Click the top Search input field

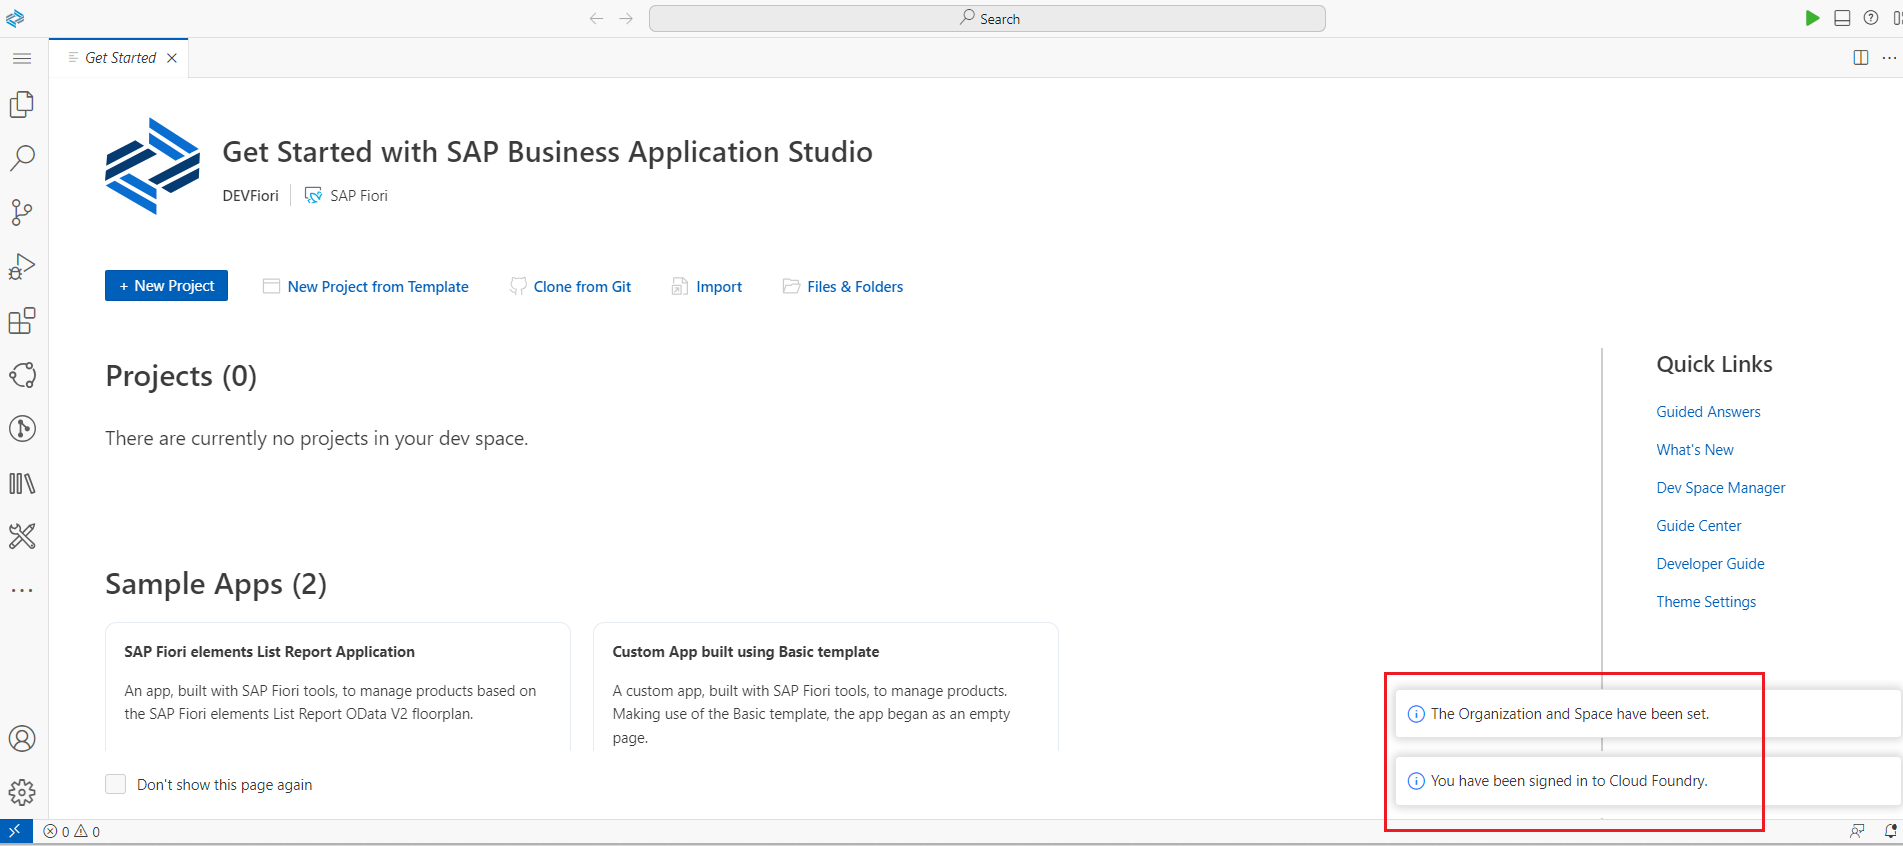987,19
